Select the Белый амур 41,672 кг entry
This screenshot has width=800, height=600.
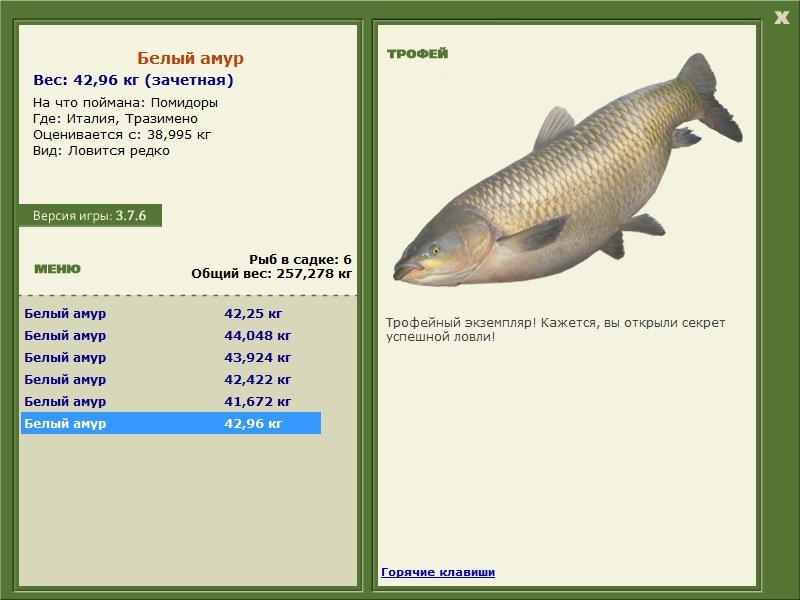(171, 401)
